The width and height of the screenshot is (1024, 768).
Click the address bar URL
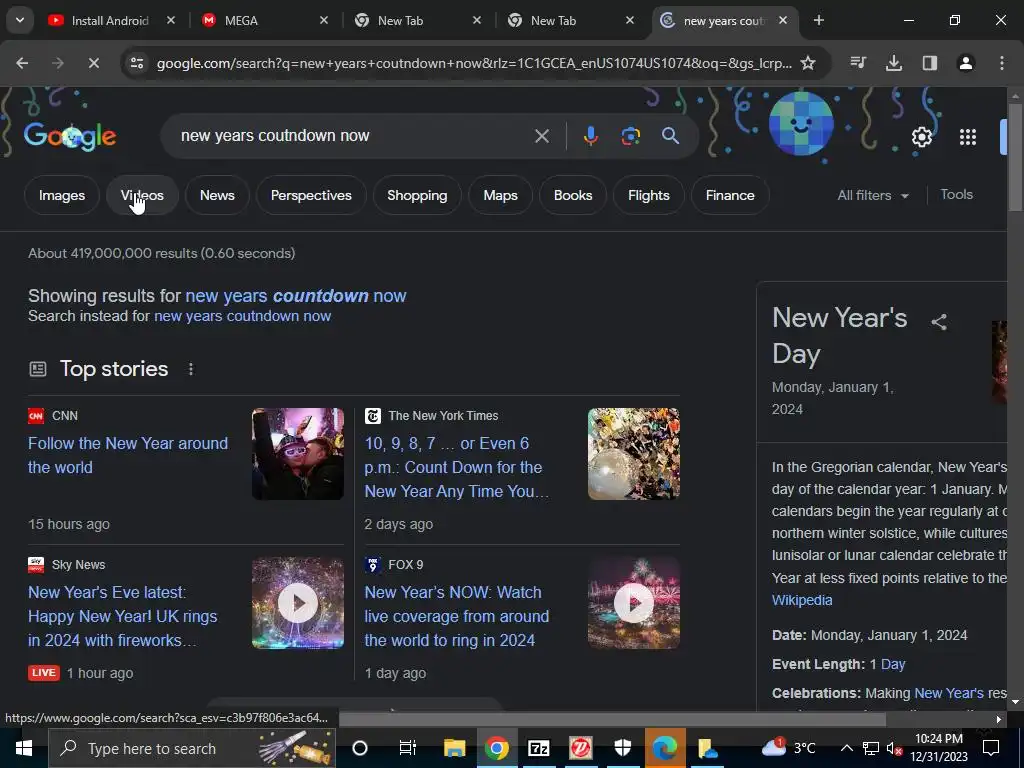[474, 63]
